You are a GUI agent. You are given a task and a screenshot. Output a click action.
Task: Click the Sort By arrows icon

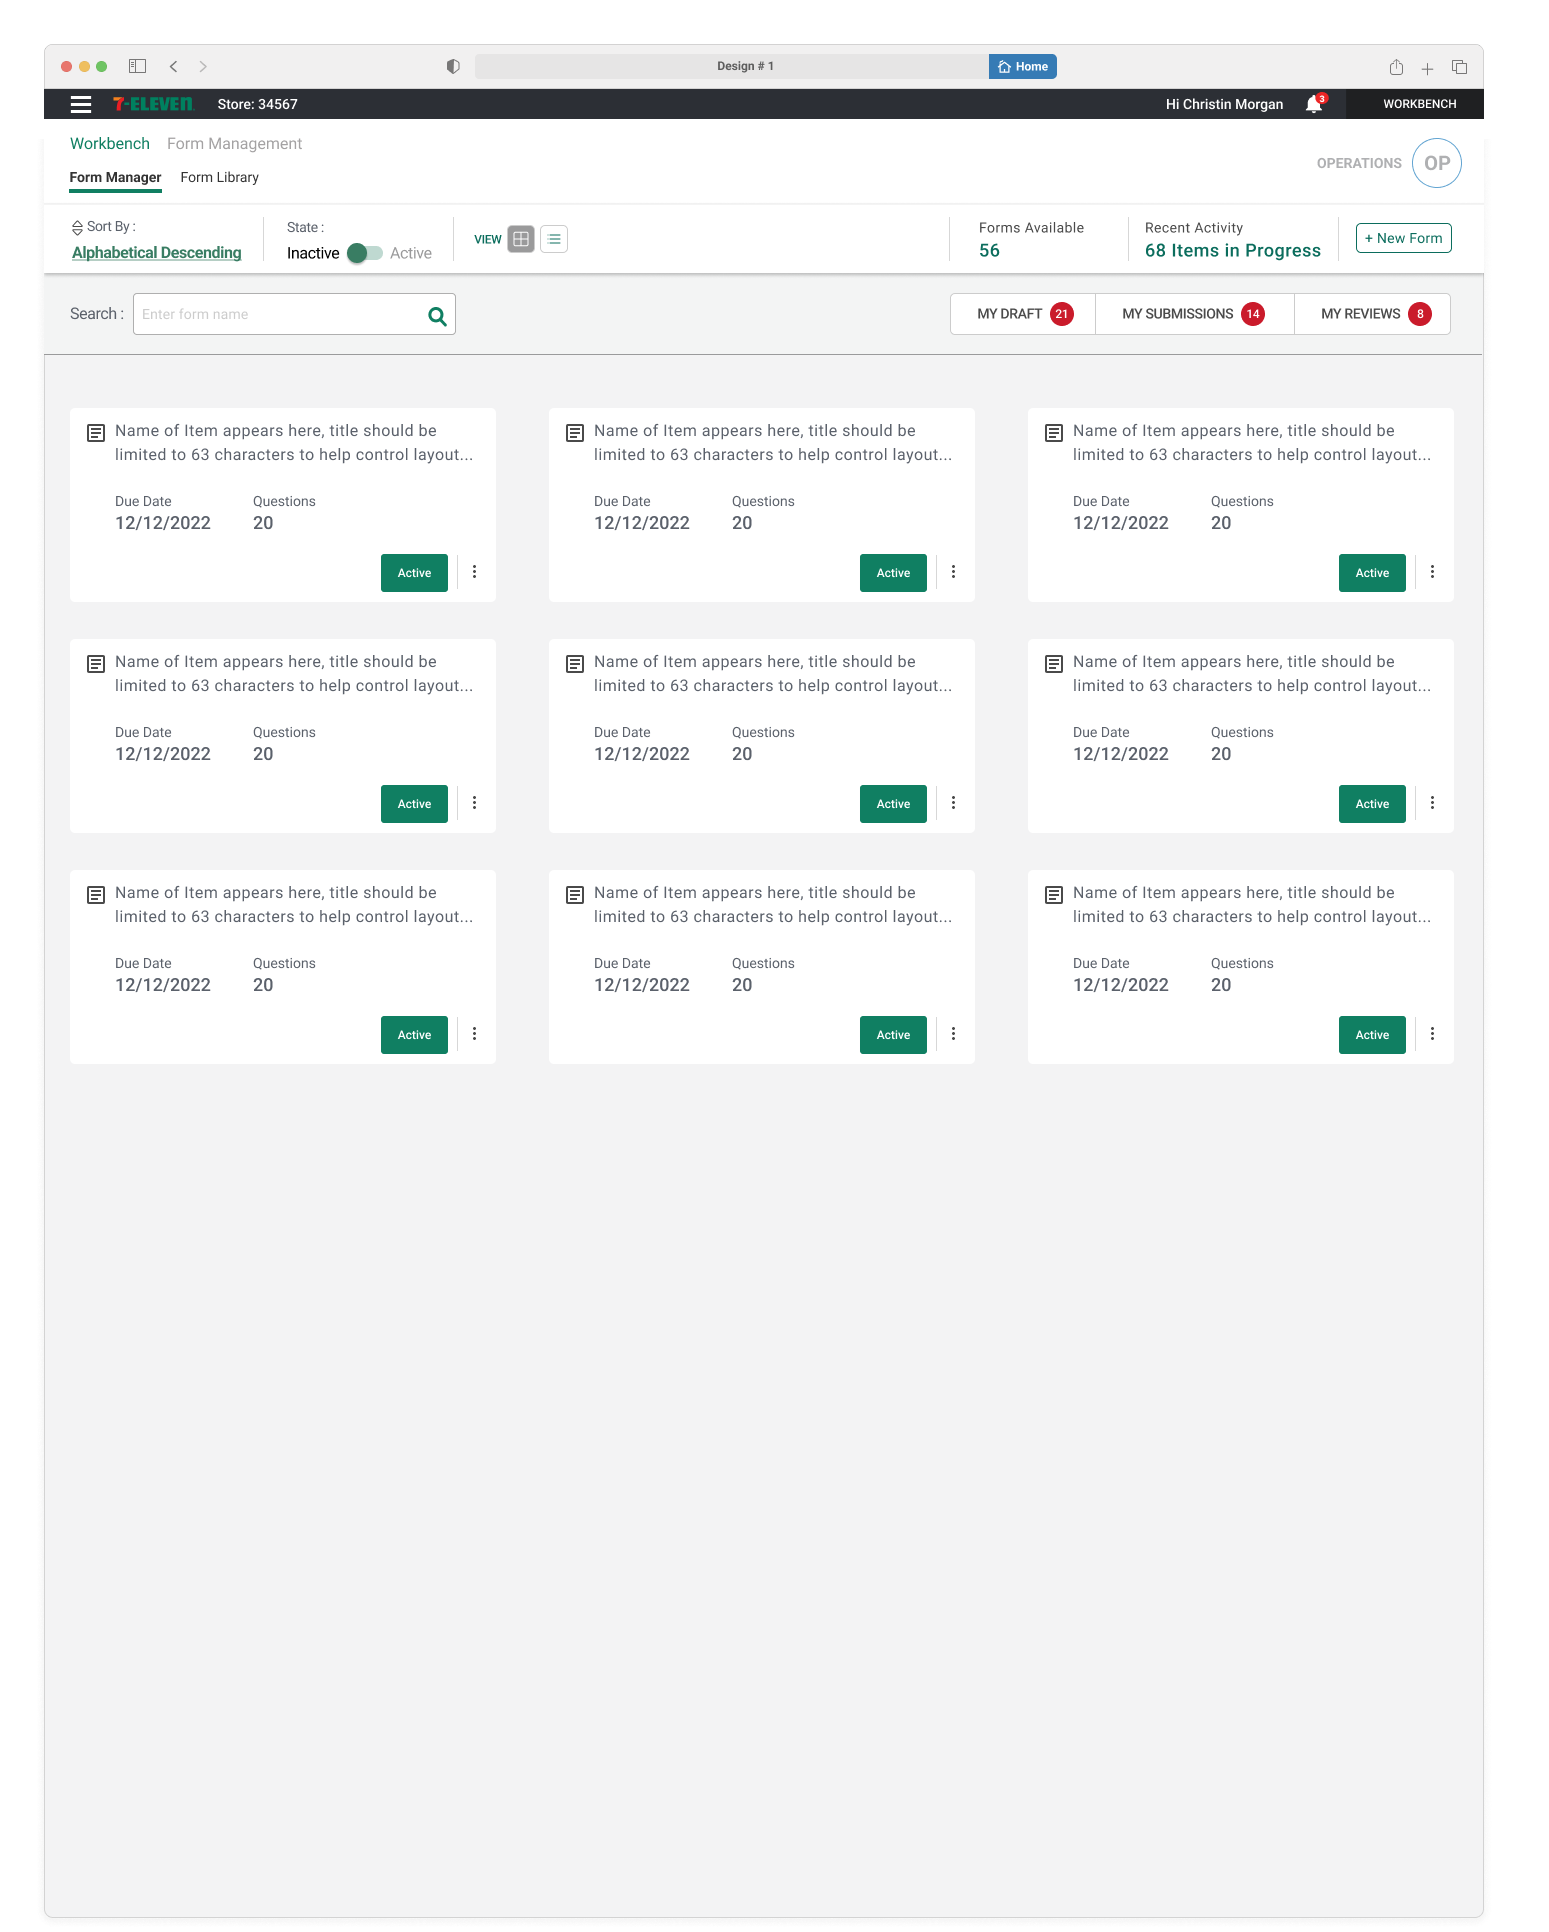click(x=77, y=227)
